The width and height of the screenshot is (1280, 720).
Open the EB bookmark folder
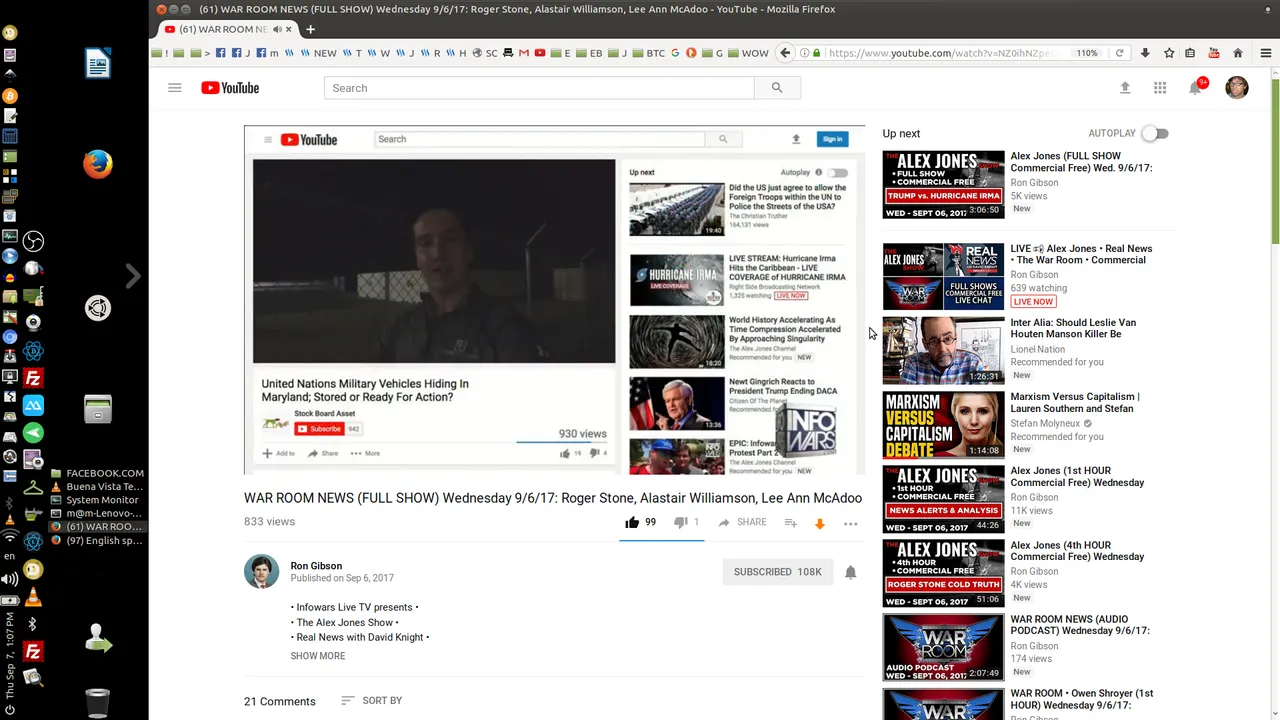coord(590,53)
